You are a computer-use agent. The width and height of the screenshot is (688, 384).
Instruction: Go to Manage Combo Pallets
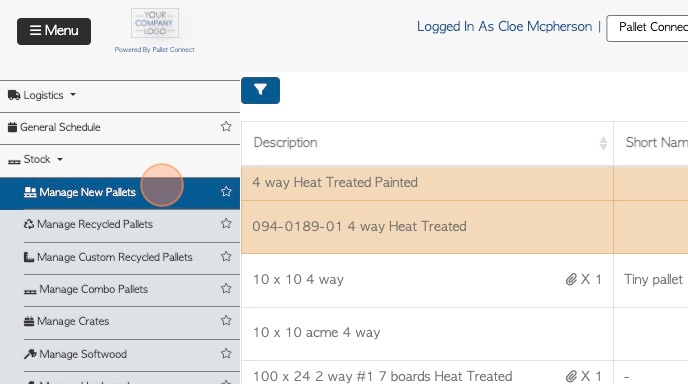(93, 289)
